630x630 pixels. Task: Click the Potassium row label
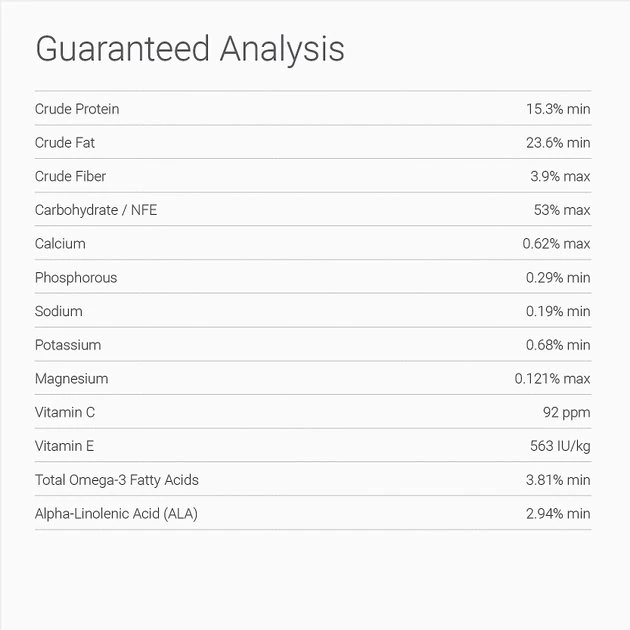(68, 345)
